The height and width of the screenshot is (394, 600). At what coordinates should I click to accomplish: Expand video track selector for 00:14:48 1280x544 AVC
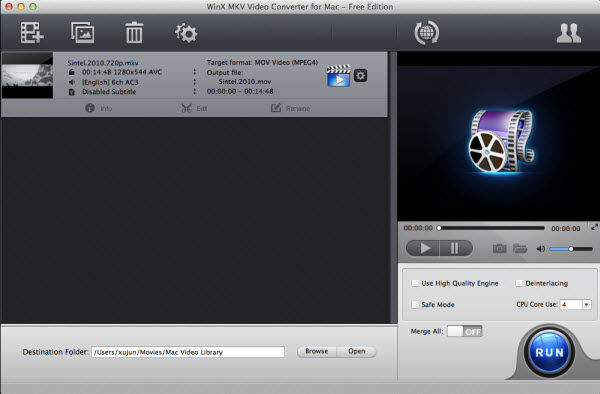pos(194,72)
